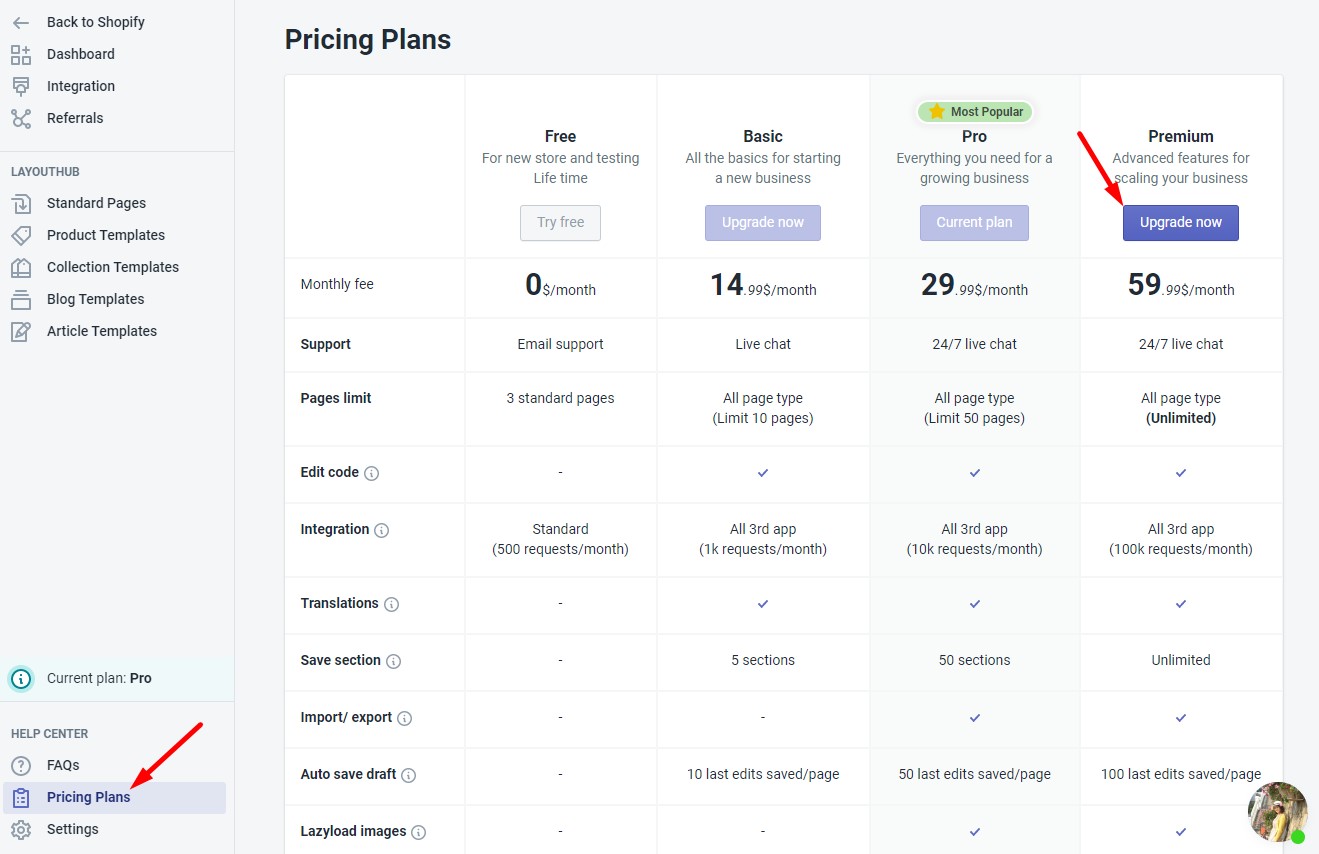Image resolution: width=1319 pixels, height=854 pixels.
Task: Open Dashboard via its grid icon
Action: 21,54
